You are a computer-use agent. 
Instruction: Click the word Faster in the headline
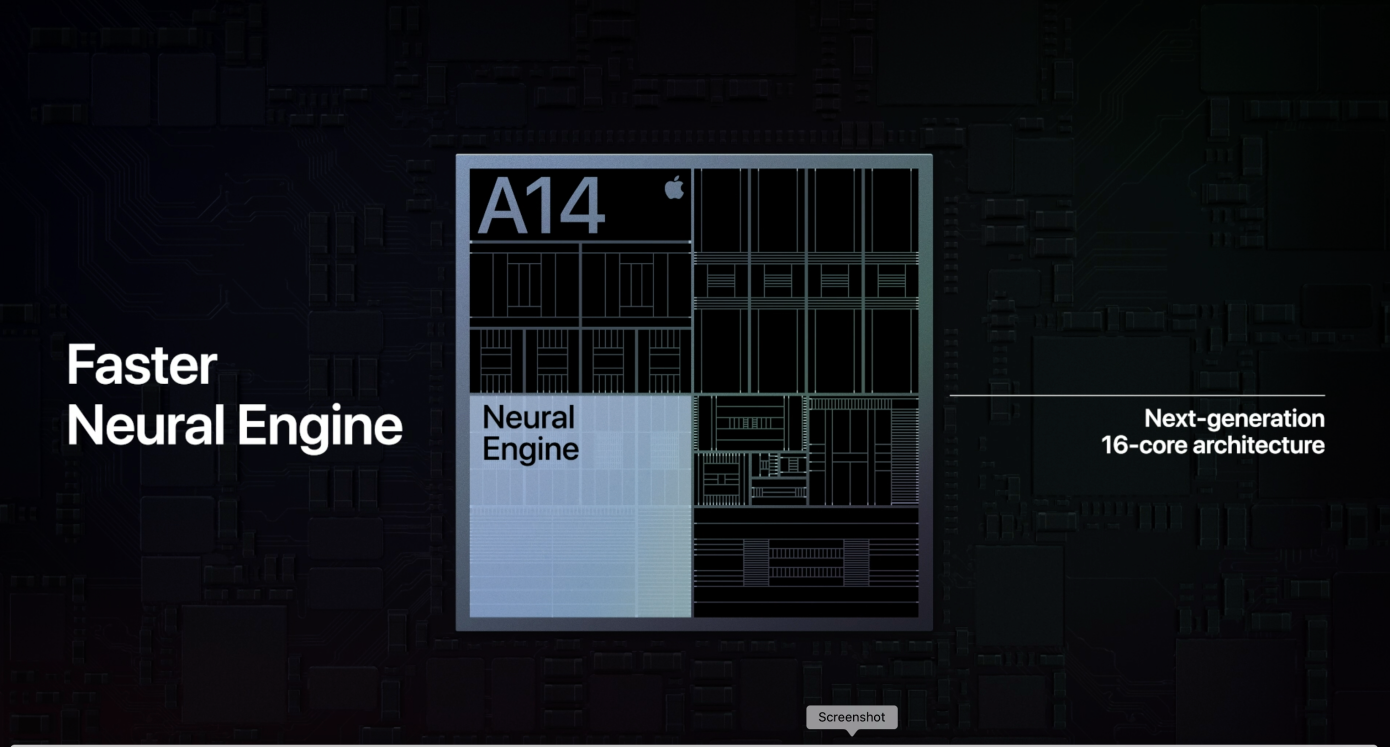tap(142, 365)
